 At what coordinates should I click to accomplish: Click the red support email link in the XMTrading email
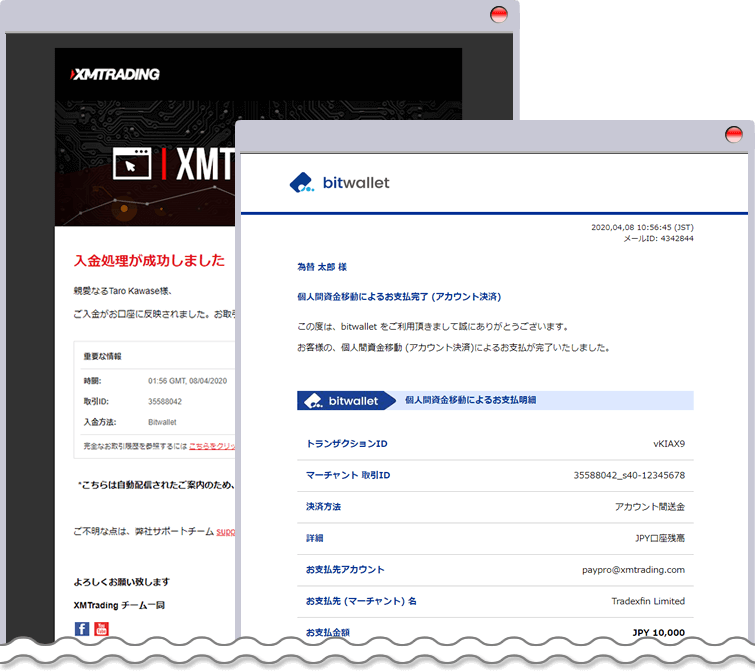(225, 532)
